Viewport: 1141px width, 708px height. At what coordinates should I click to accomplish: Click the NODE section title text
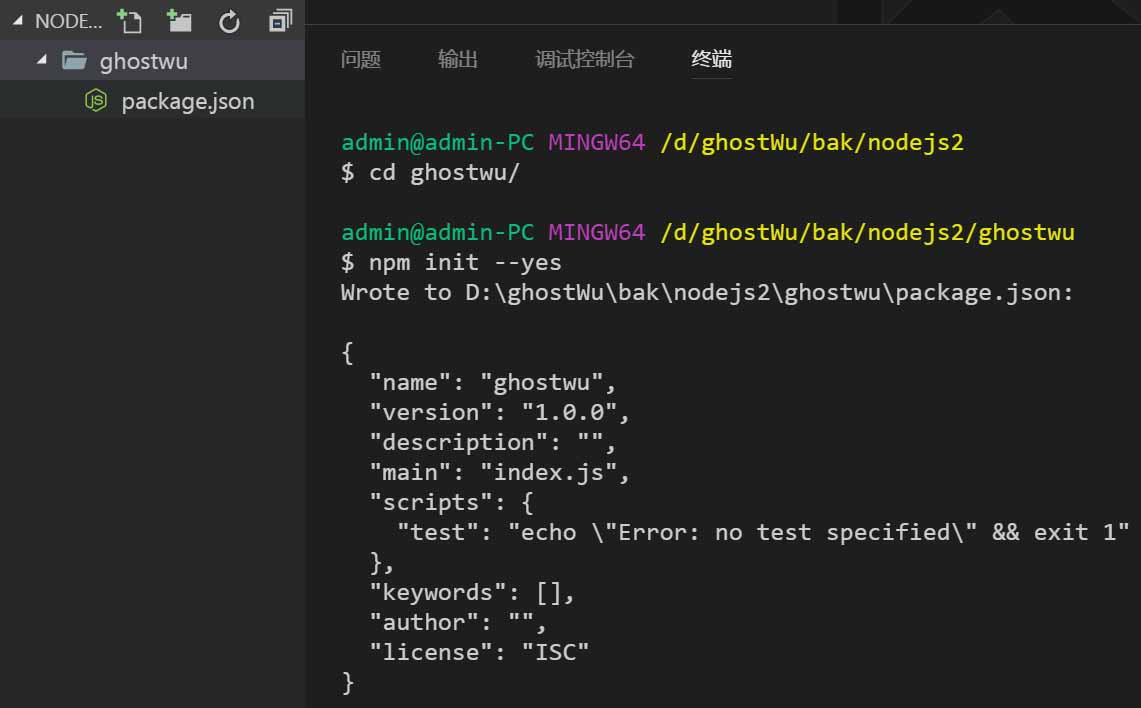[x=68, y=21]
